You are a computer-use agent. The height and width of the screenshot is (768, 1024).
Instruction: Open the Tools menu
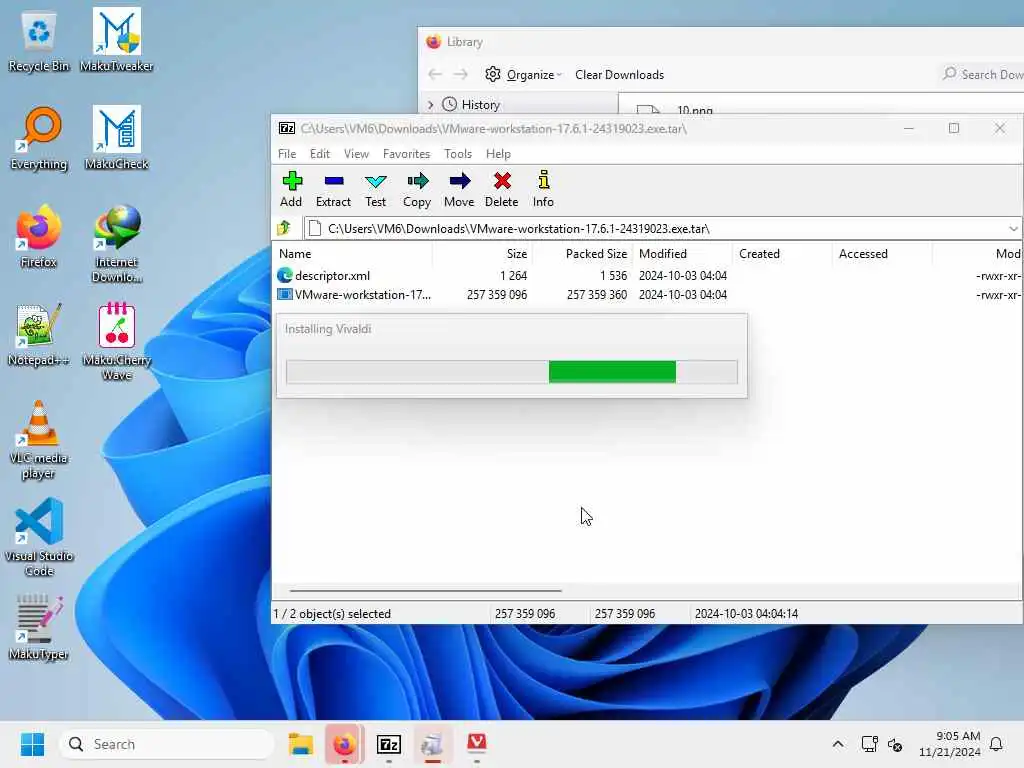tap(458, 153)
